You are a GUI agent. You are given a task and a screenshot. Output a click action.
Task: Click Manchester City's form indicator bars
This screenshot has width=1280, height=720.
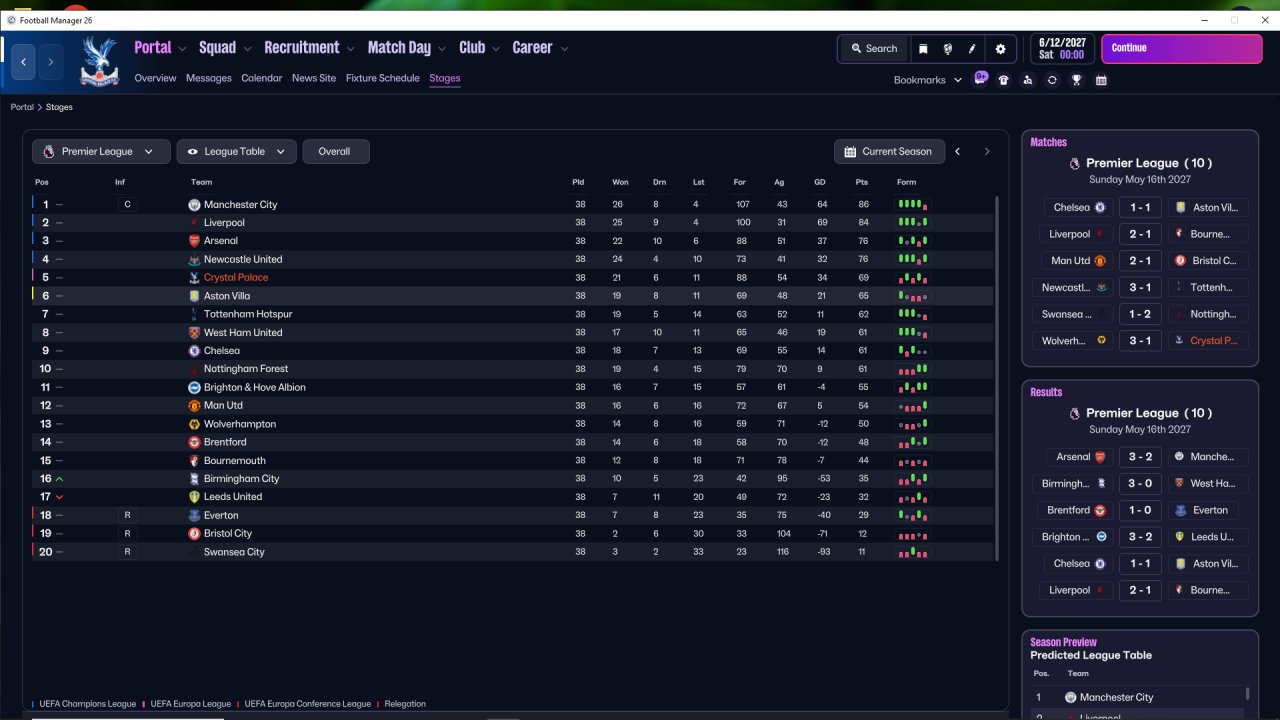[x=912, y=204]
